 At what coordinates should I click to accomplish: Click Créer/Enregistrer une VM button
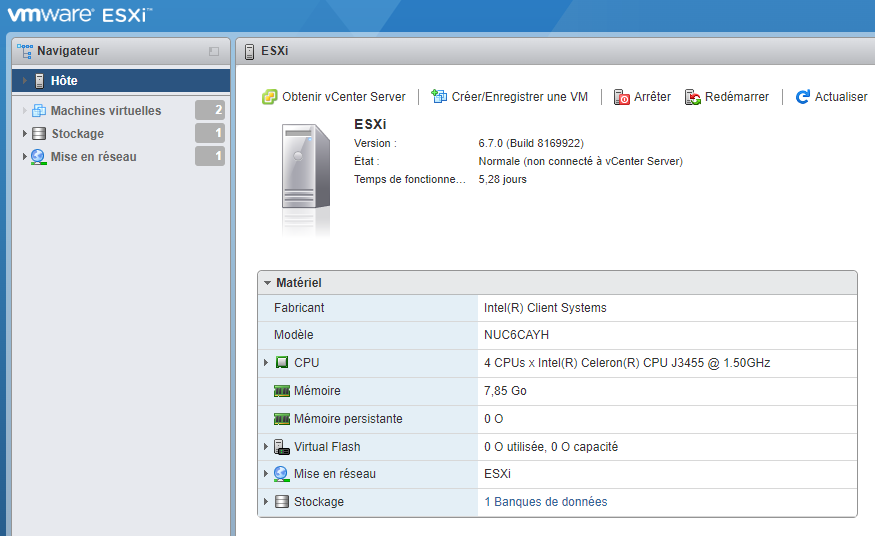coord(509,97)
